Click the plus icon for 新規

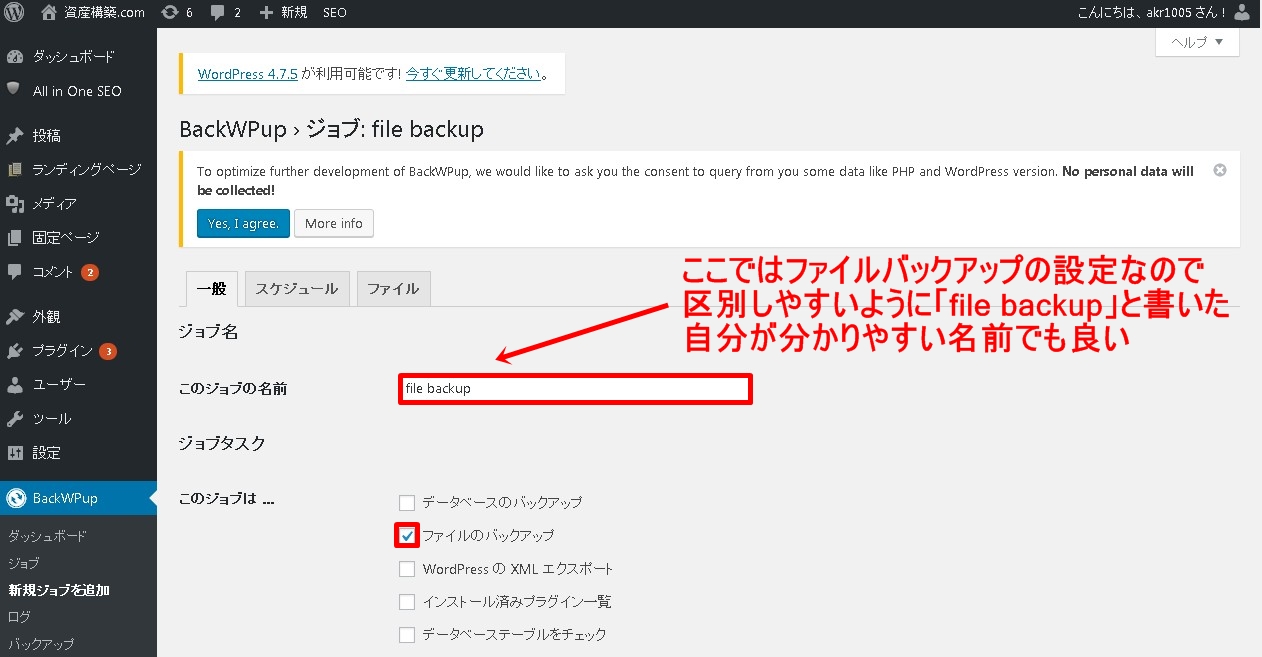coord(266,13)
